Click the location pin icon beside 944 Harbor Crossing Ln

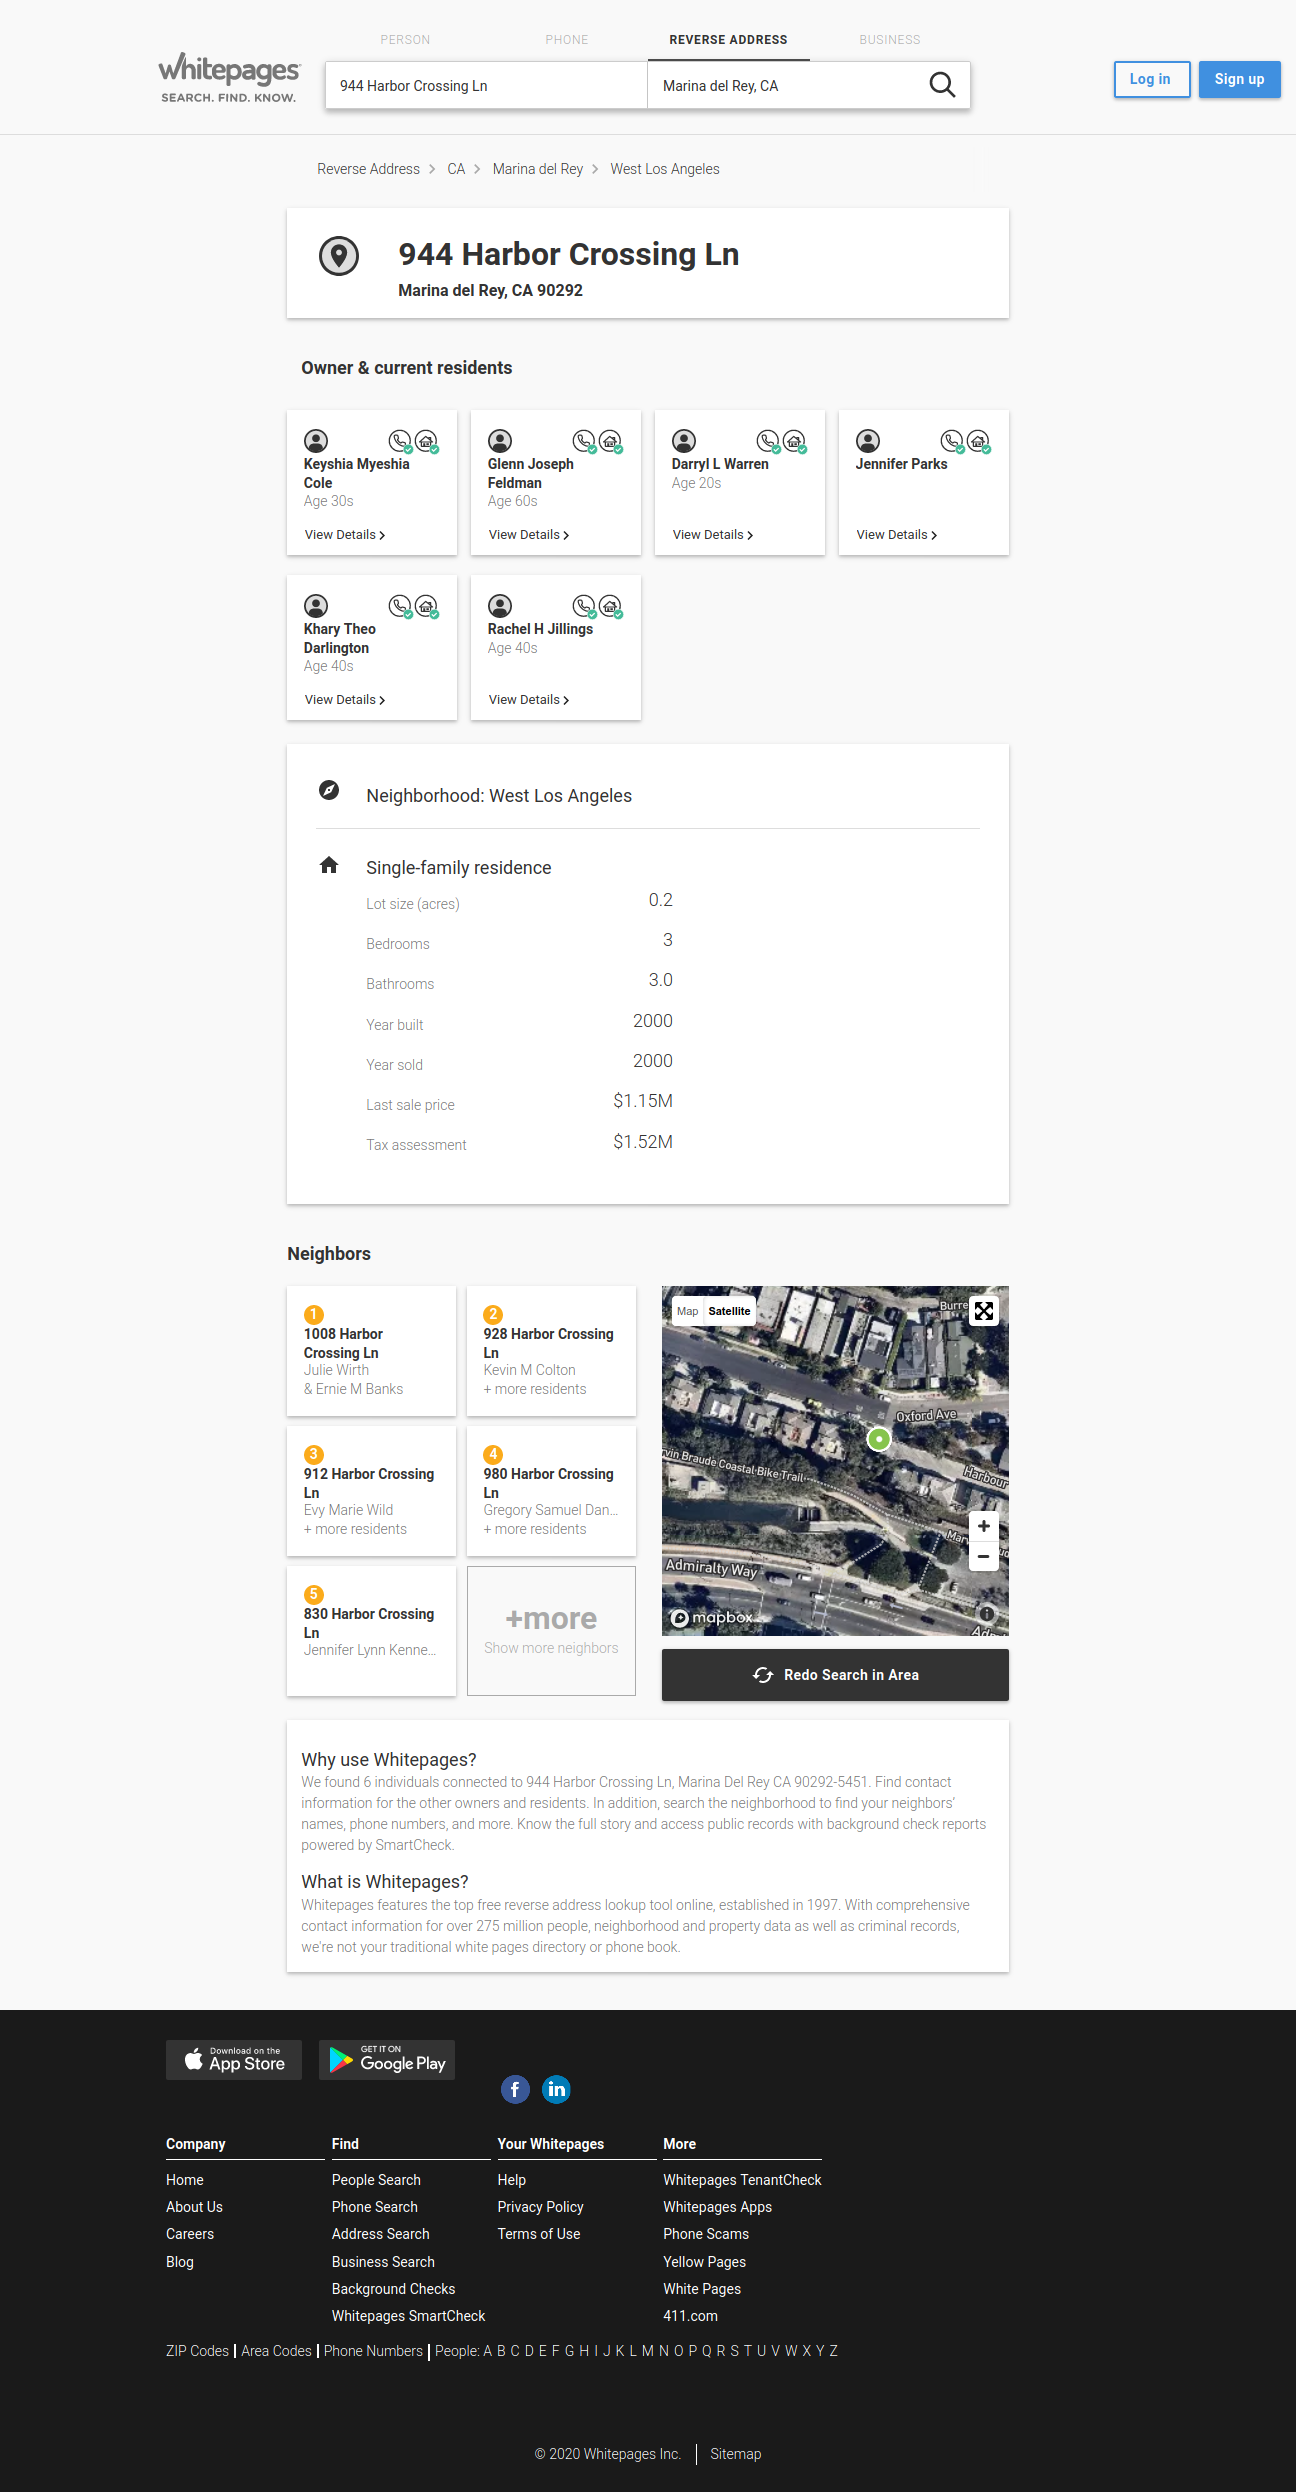[339, 256]
